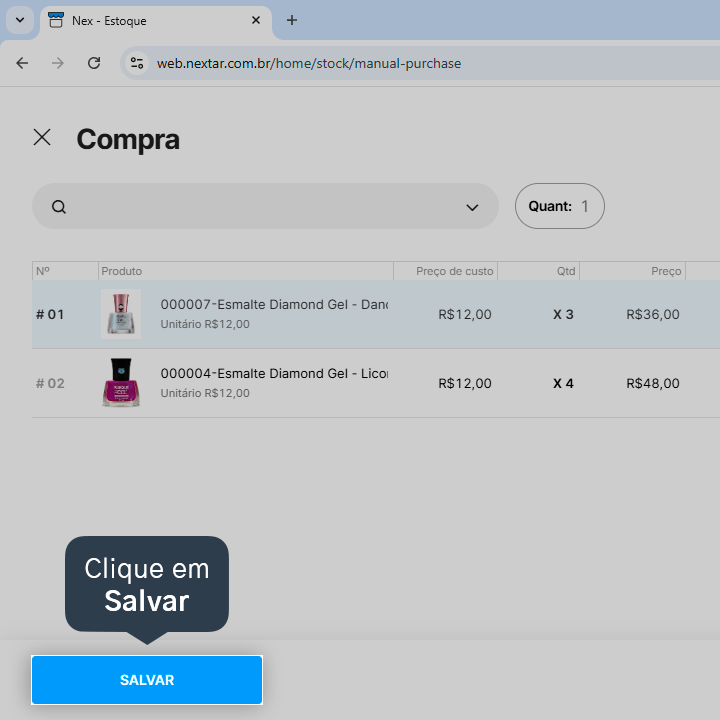Click the pink nail polish thumbnail
720x720 pixels.
coord(121,382)
